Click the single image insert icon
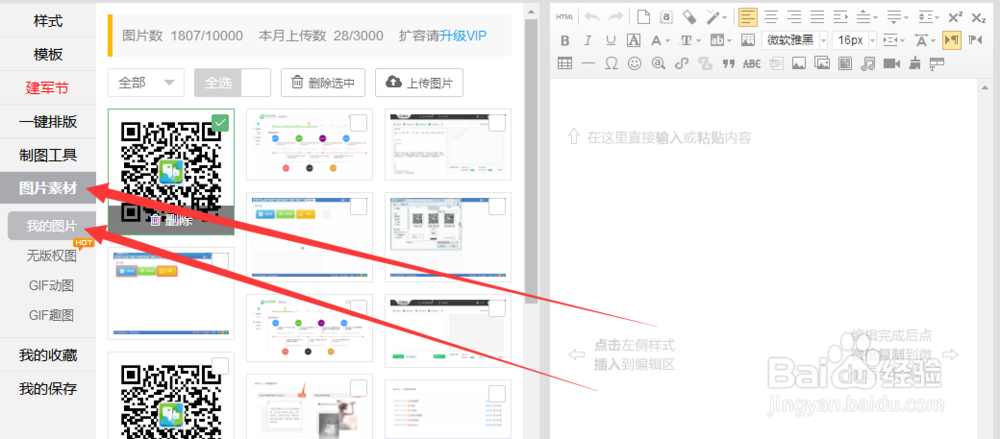The height and width of the screenshot is (439, 1000). coord(799,63)
